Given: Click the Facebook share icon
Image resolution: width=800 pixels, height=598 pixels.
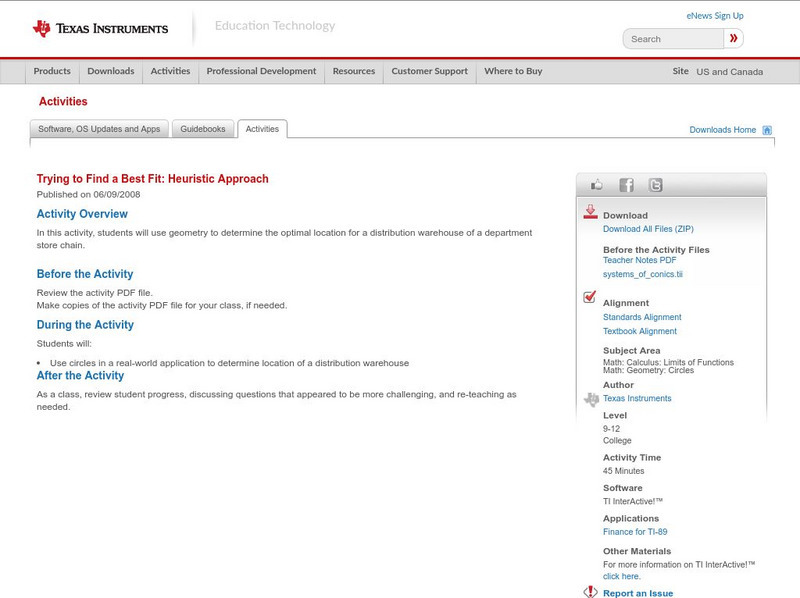Looking at the screenshot, I should tap(626, 184).
